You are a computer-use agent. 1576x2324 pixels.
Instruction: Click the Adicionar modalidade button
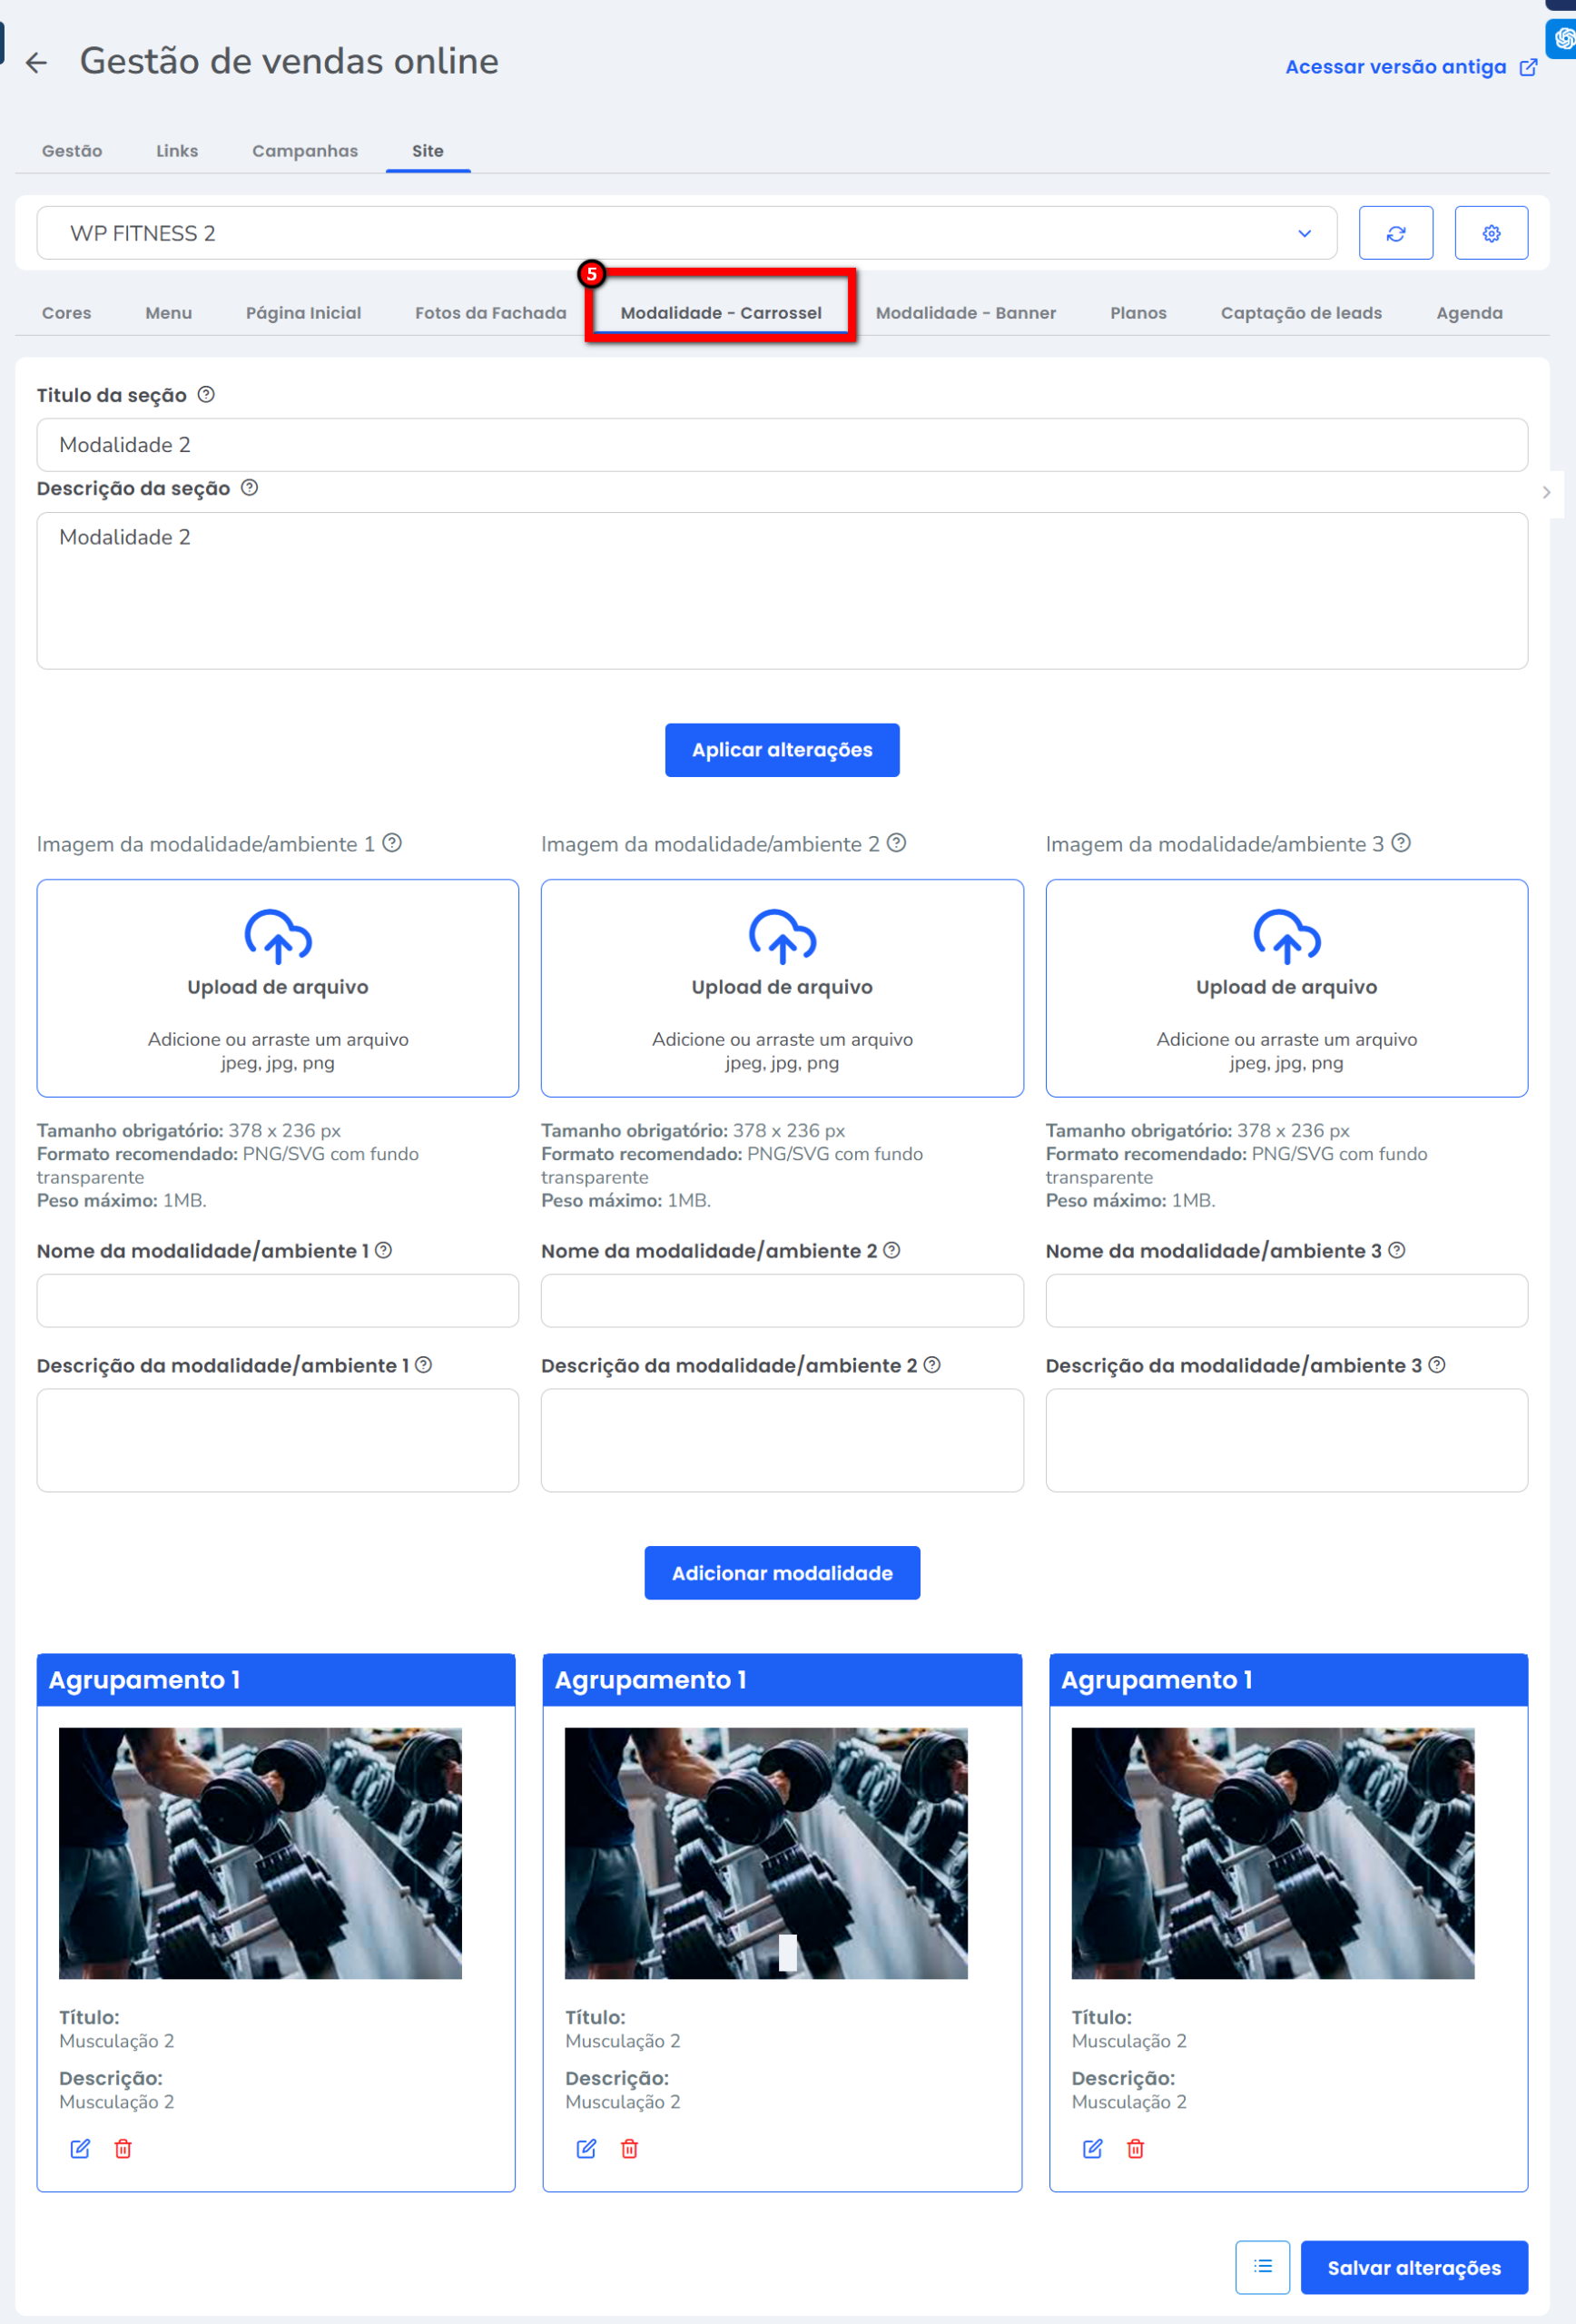click(781, 1573)
